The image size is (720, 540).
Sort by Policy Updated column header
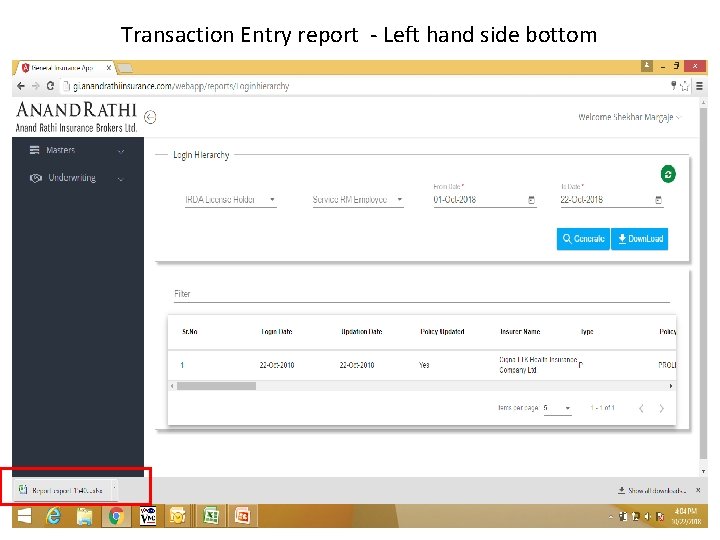pyautogui.click(x=442, y=332)
